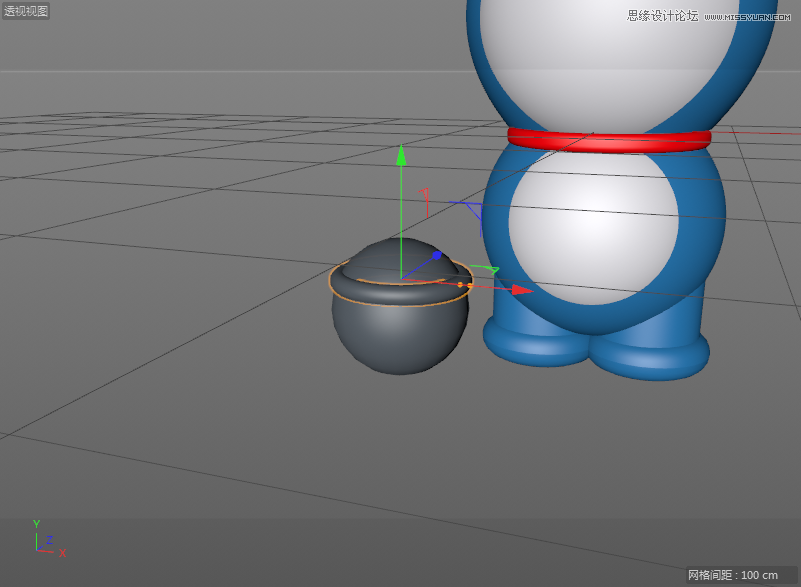Click the Y axis on the bottom-left orientation widget
Screen dimensions: 801x587
[x=37, y=523]
